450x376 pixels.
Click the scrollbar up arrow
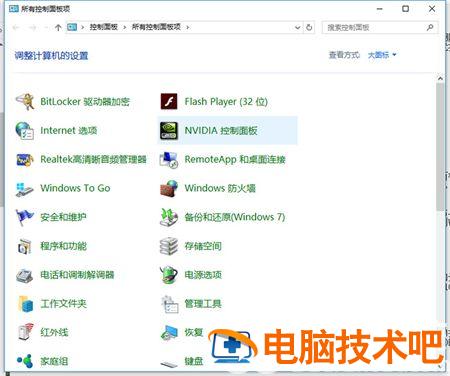click(x=440, y=79)
